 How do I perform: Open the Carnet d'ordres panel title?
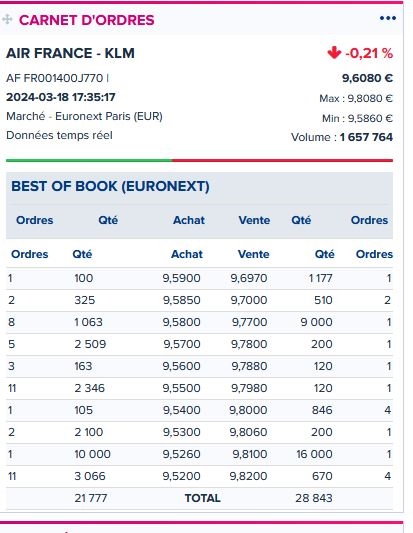point(87,20)
